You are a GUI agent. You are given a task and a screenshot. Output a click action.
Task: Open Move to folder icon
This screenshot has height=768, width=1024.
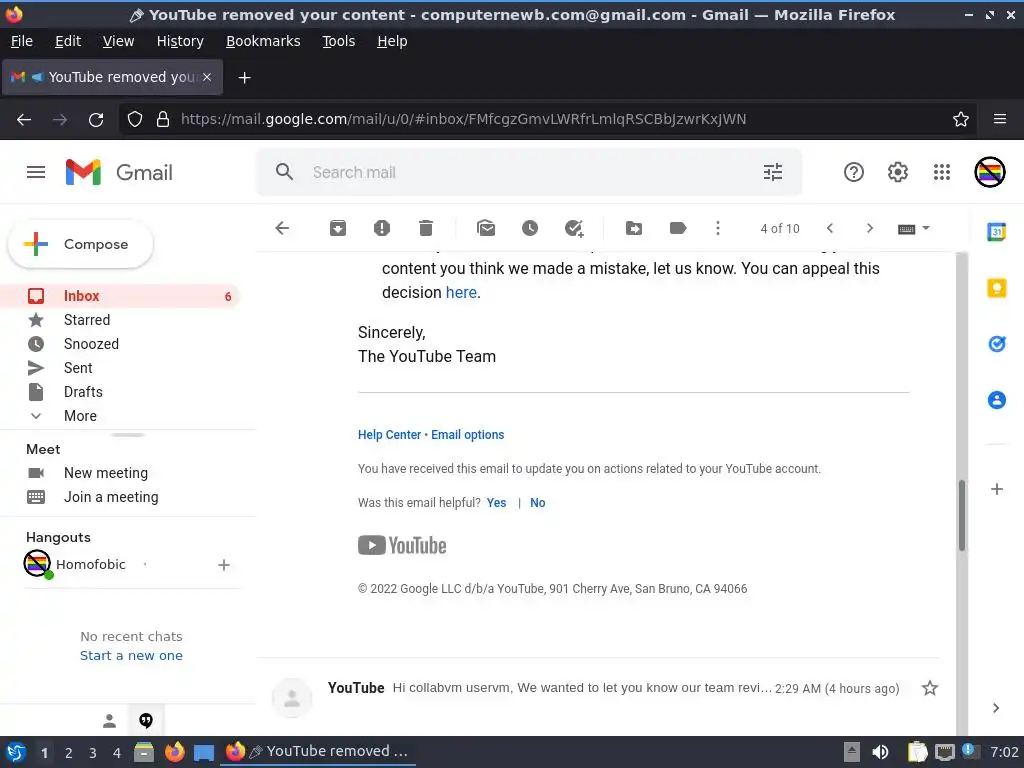pos(633,228)
